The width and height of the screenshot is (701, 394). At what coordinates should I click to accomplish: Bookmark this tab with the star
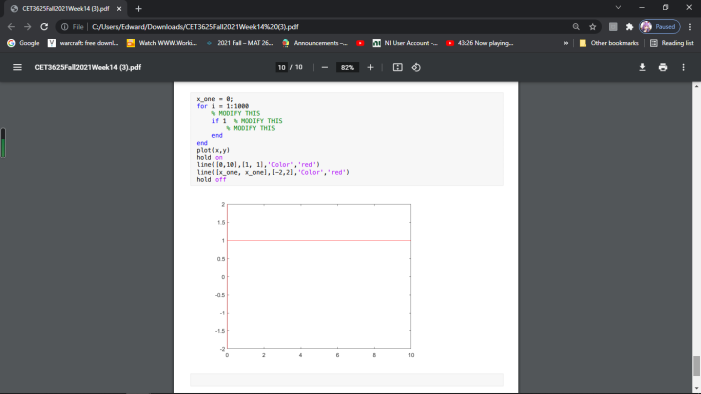592,27
